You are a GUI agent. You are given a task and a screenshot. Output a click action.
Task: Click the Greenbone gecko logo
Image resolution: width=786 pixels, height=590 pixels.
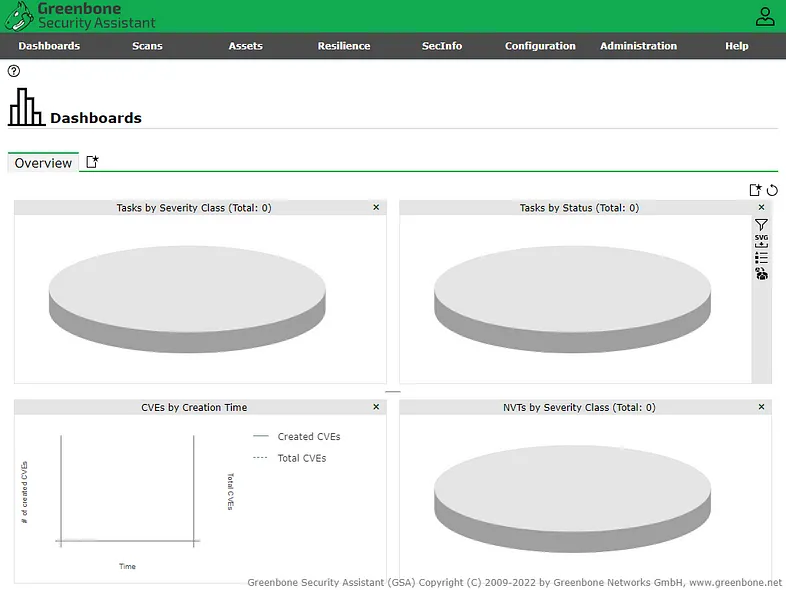pos(19,16)
